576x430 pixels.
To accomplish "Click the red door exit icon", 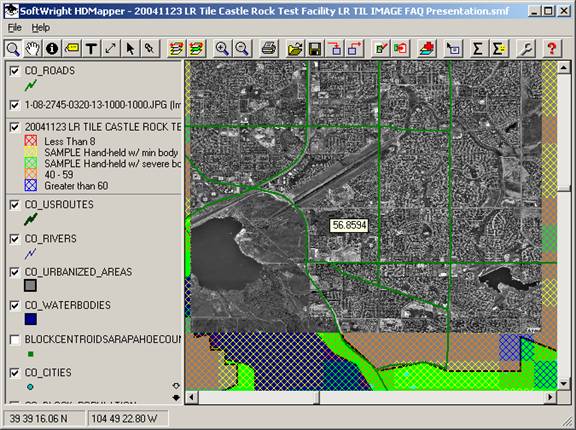I will pos(400,48).
